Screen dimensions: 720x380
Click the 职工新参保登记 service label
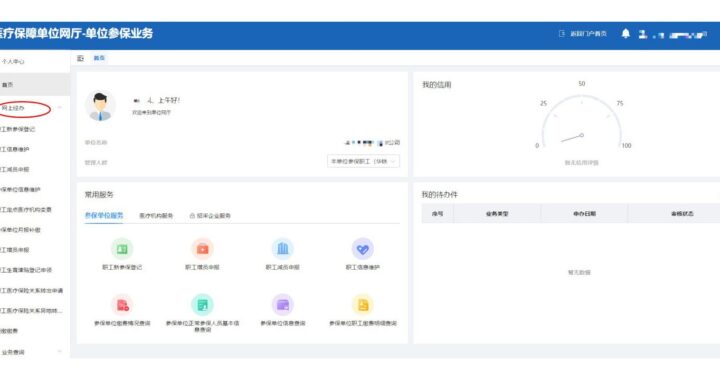[x=122, y=267]
